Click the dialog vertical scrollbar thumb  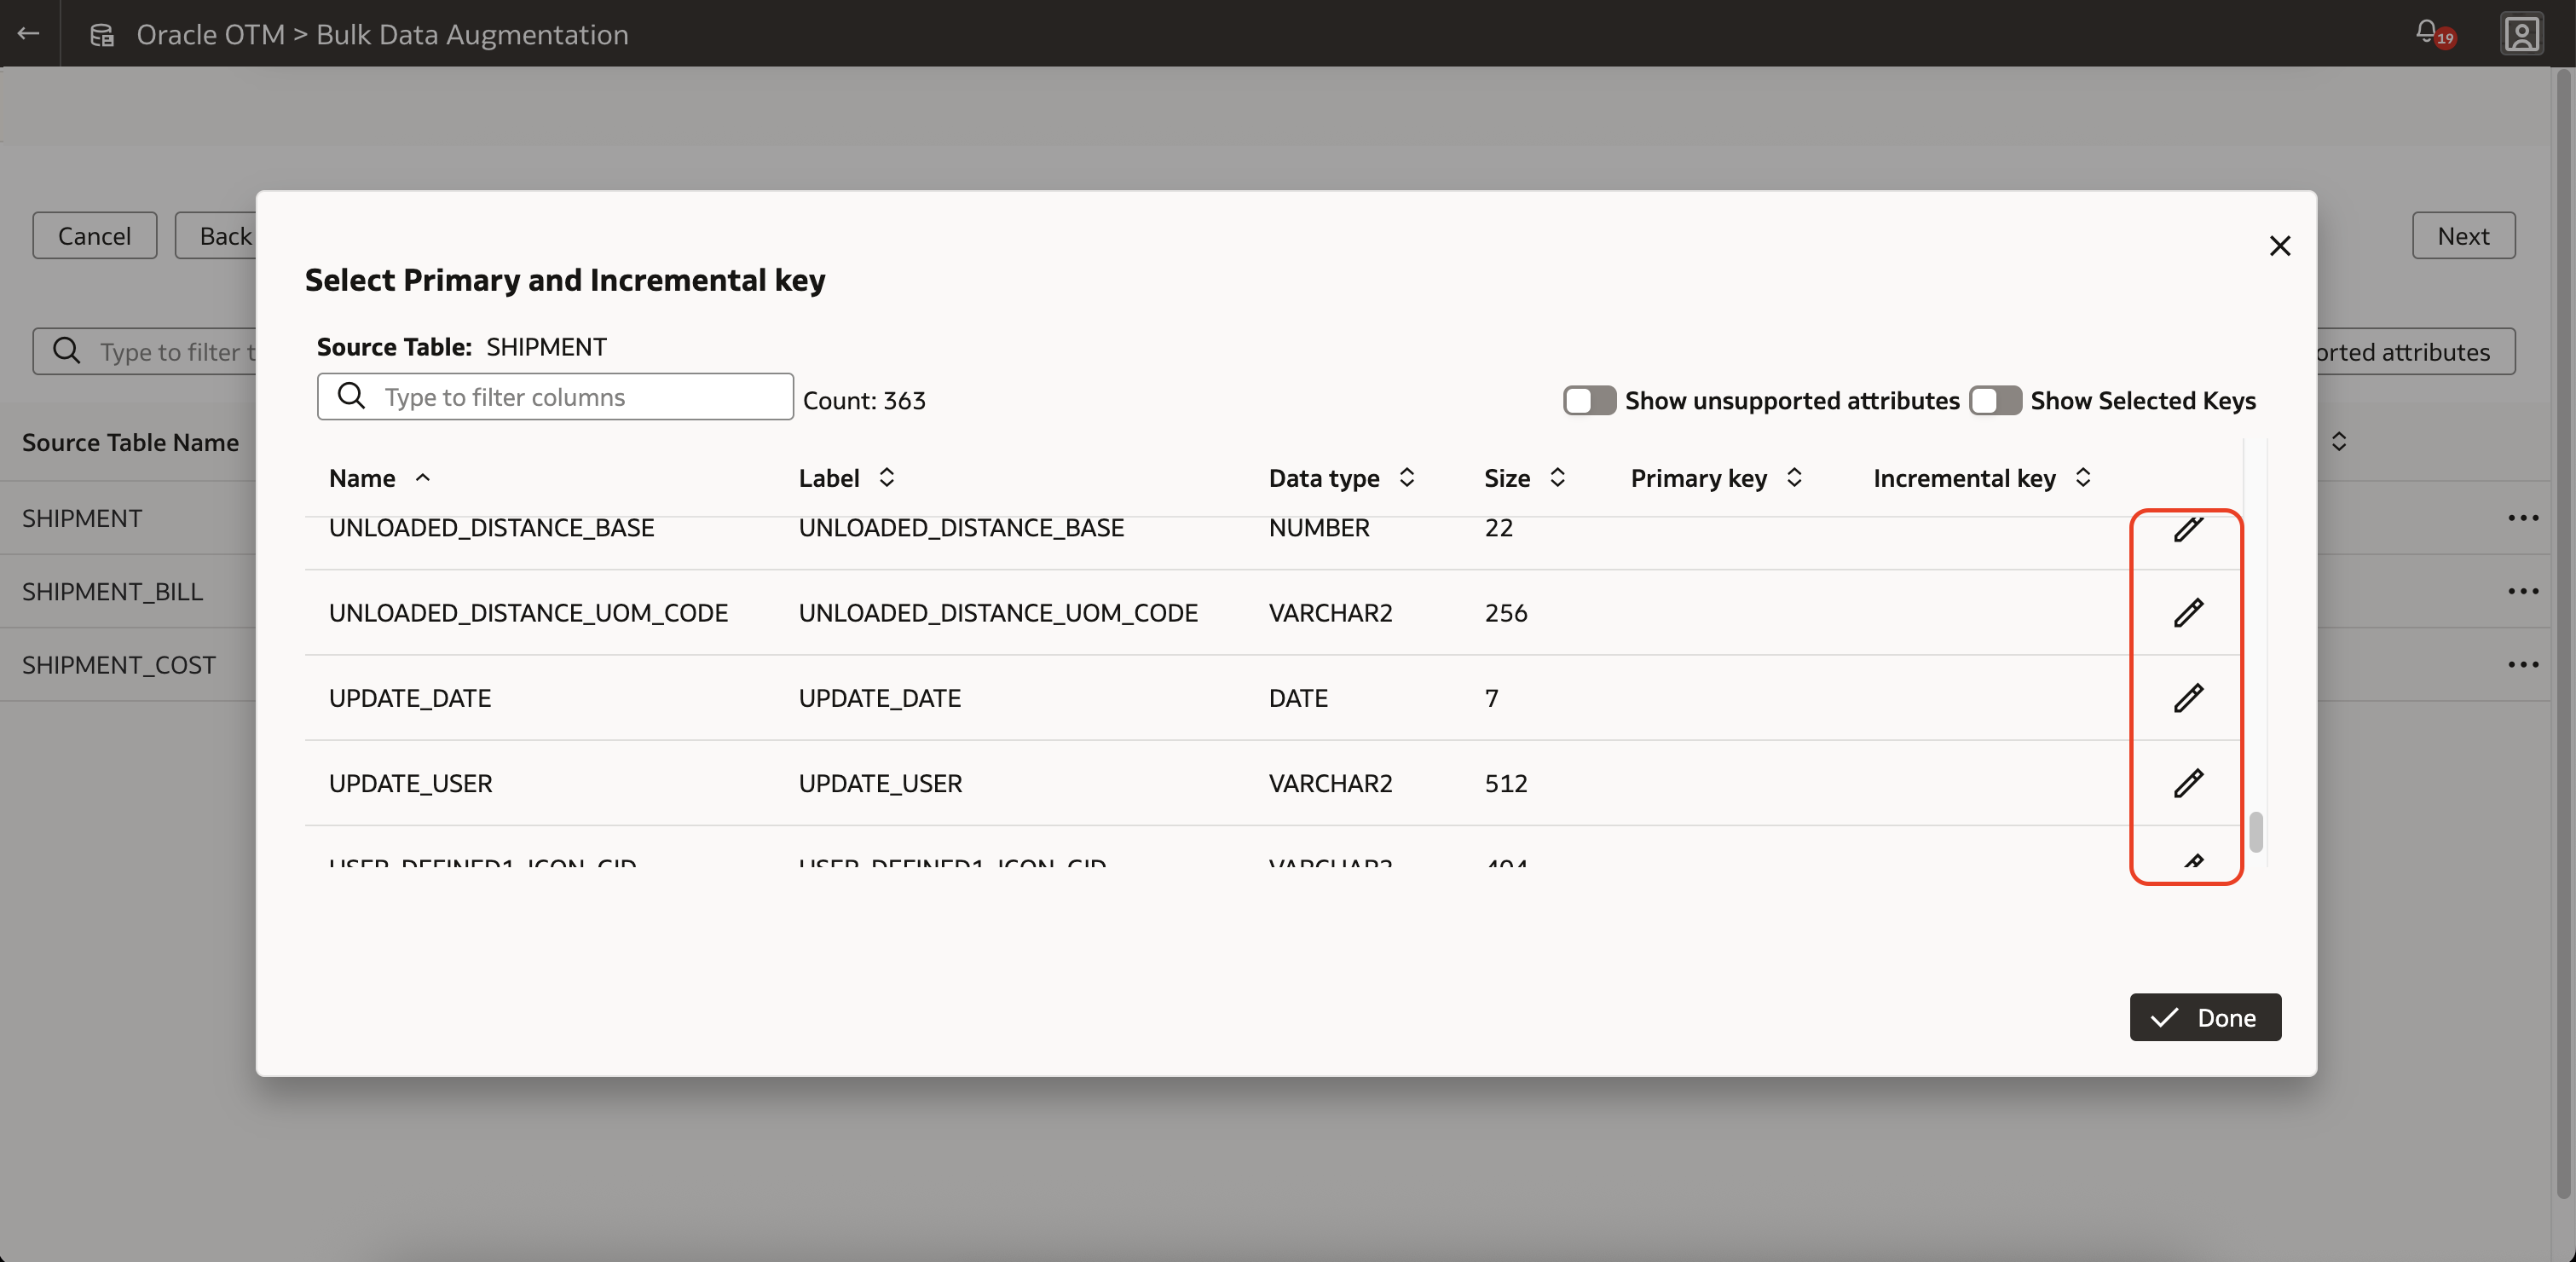2255,832
